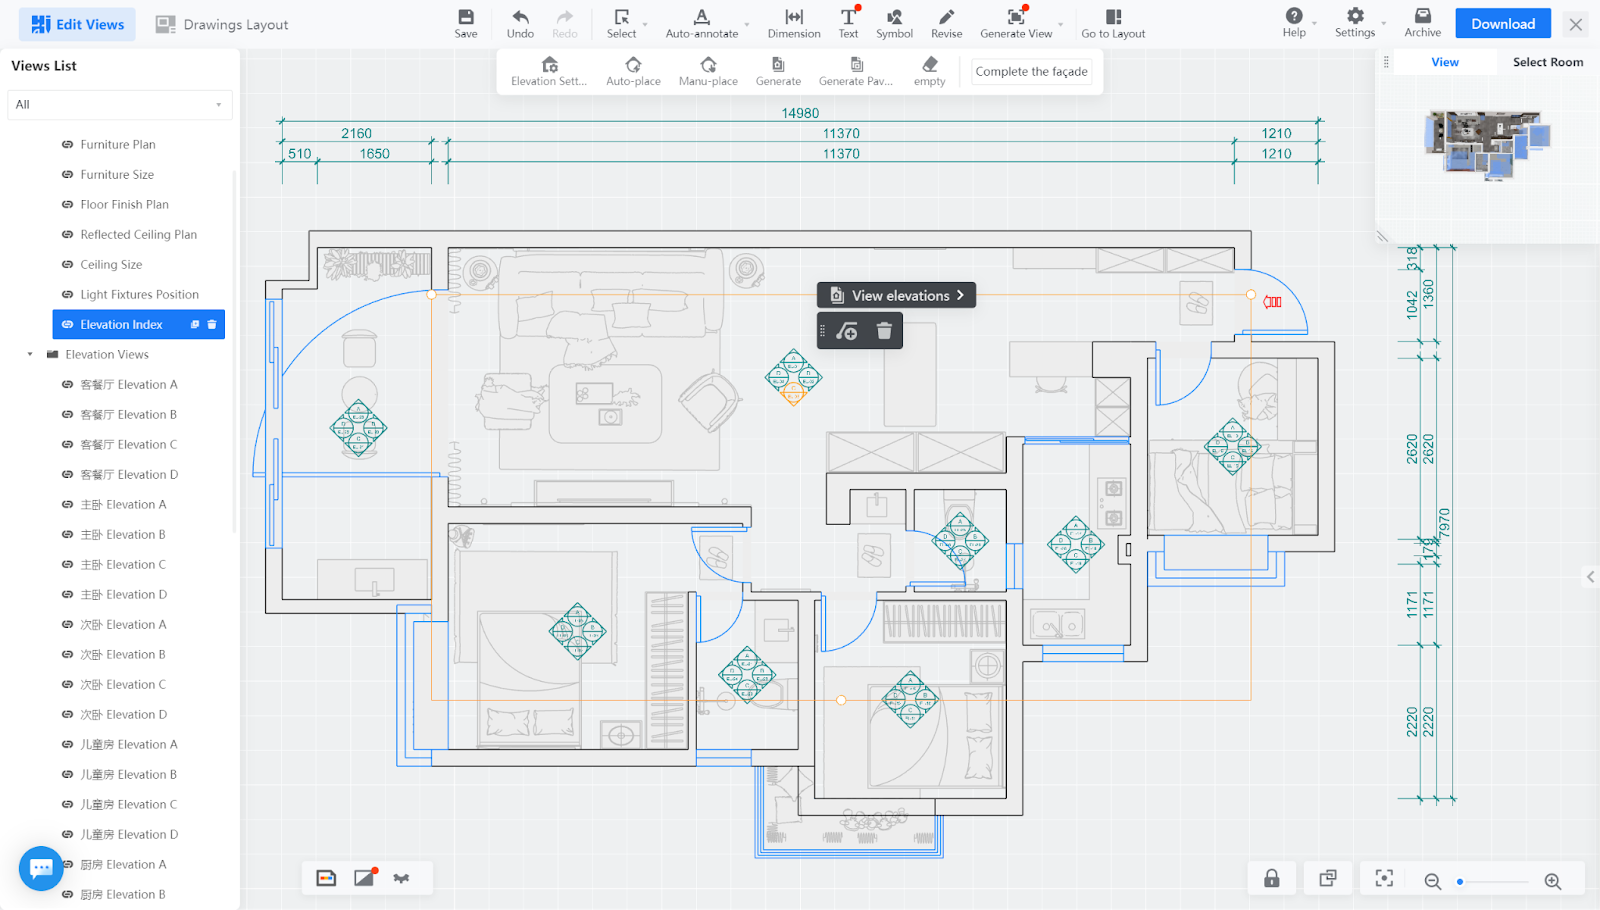The image size is (1600, 910).
Task: Expand the Generate View dropdown arrow
Action: (x=1061, y=24)
